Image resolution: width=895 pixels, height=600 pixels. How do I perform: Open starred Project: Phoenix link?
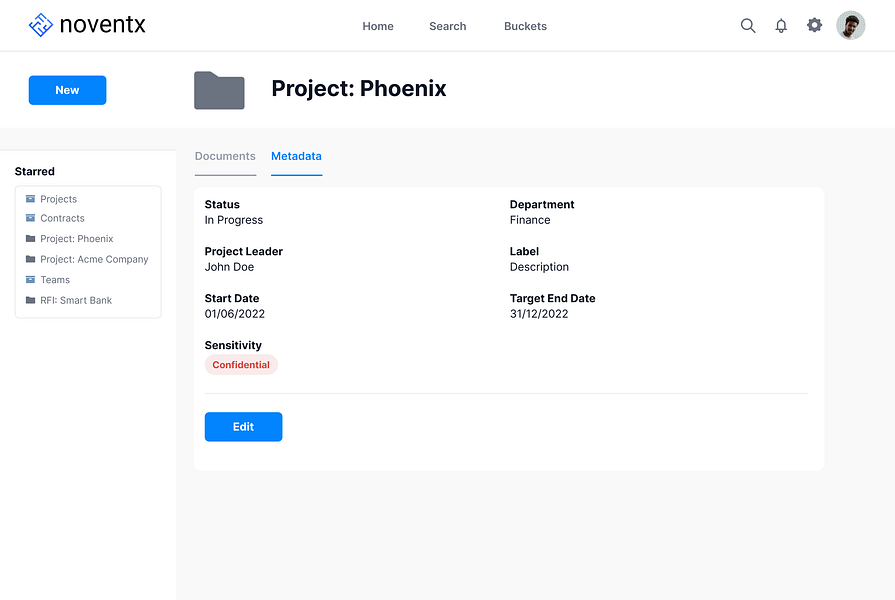pyautogui.click(x=76, y=239)
